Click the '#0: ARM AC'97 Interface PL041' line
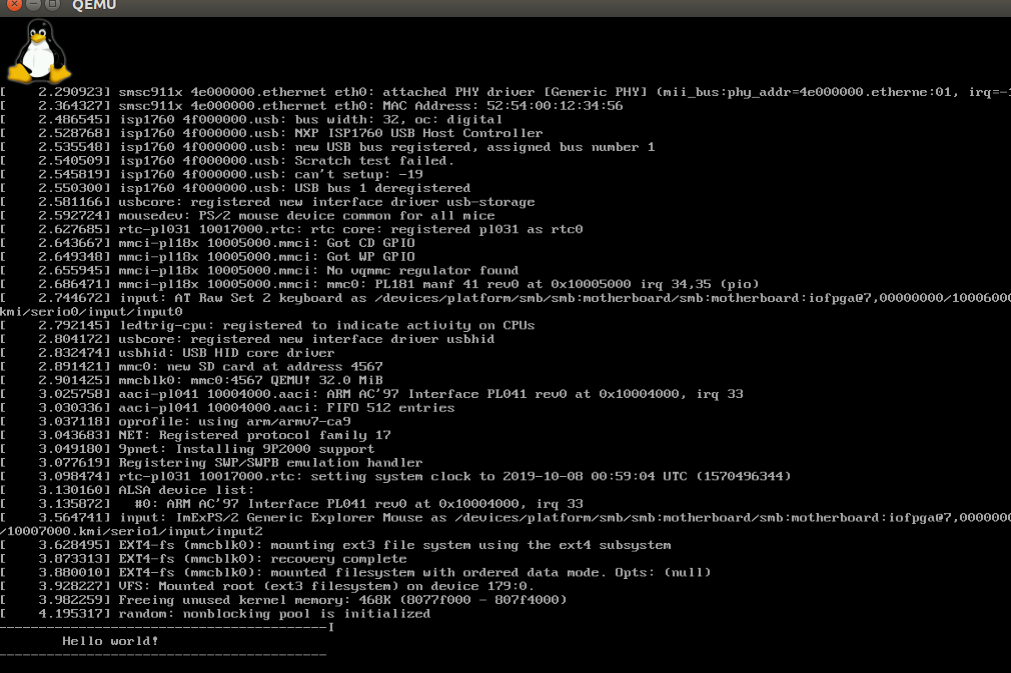The image size is (1011, 673). point(292,503)
